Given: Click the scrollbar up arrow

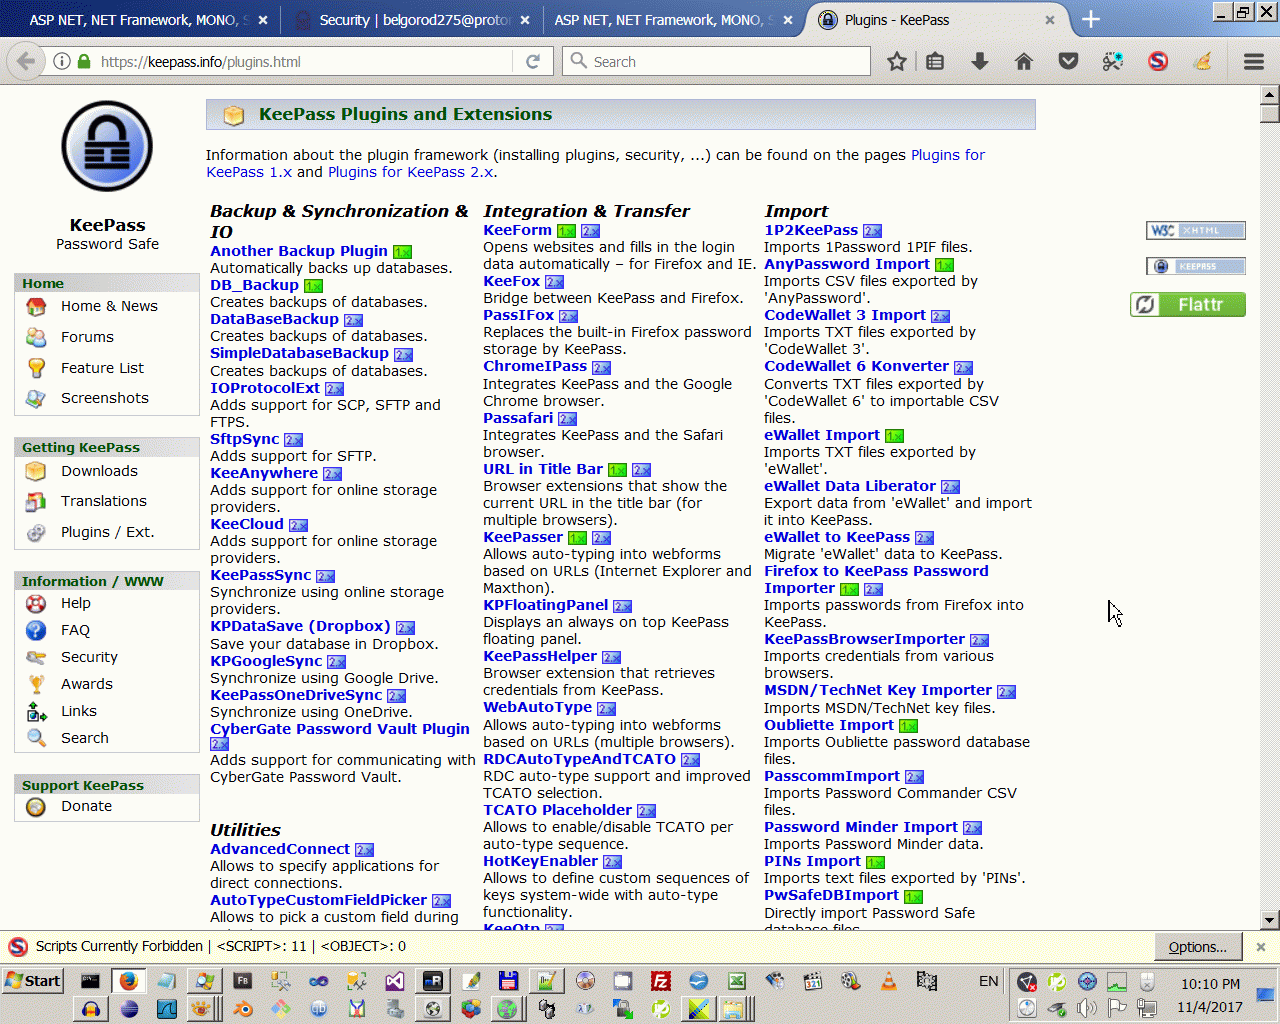Looking at the screenshot, I should point(1270,95).
